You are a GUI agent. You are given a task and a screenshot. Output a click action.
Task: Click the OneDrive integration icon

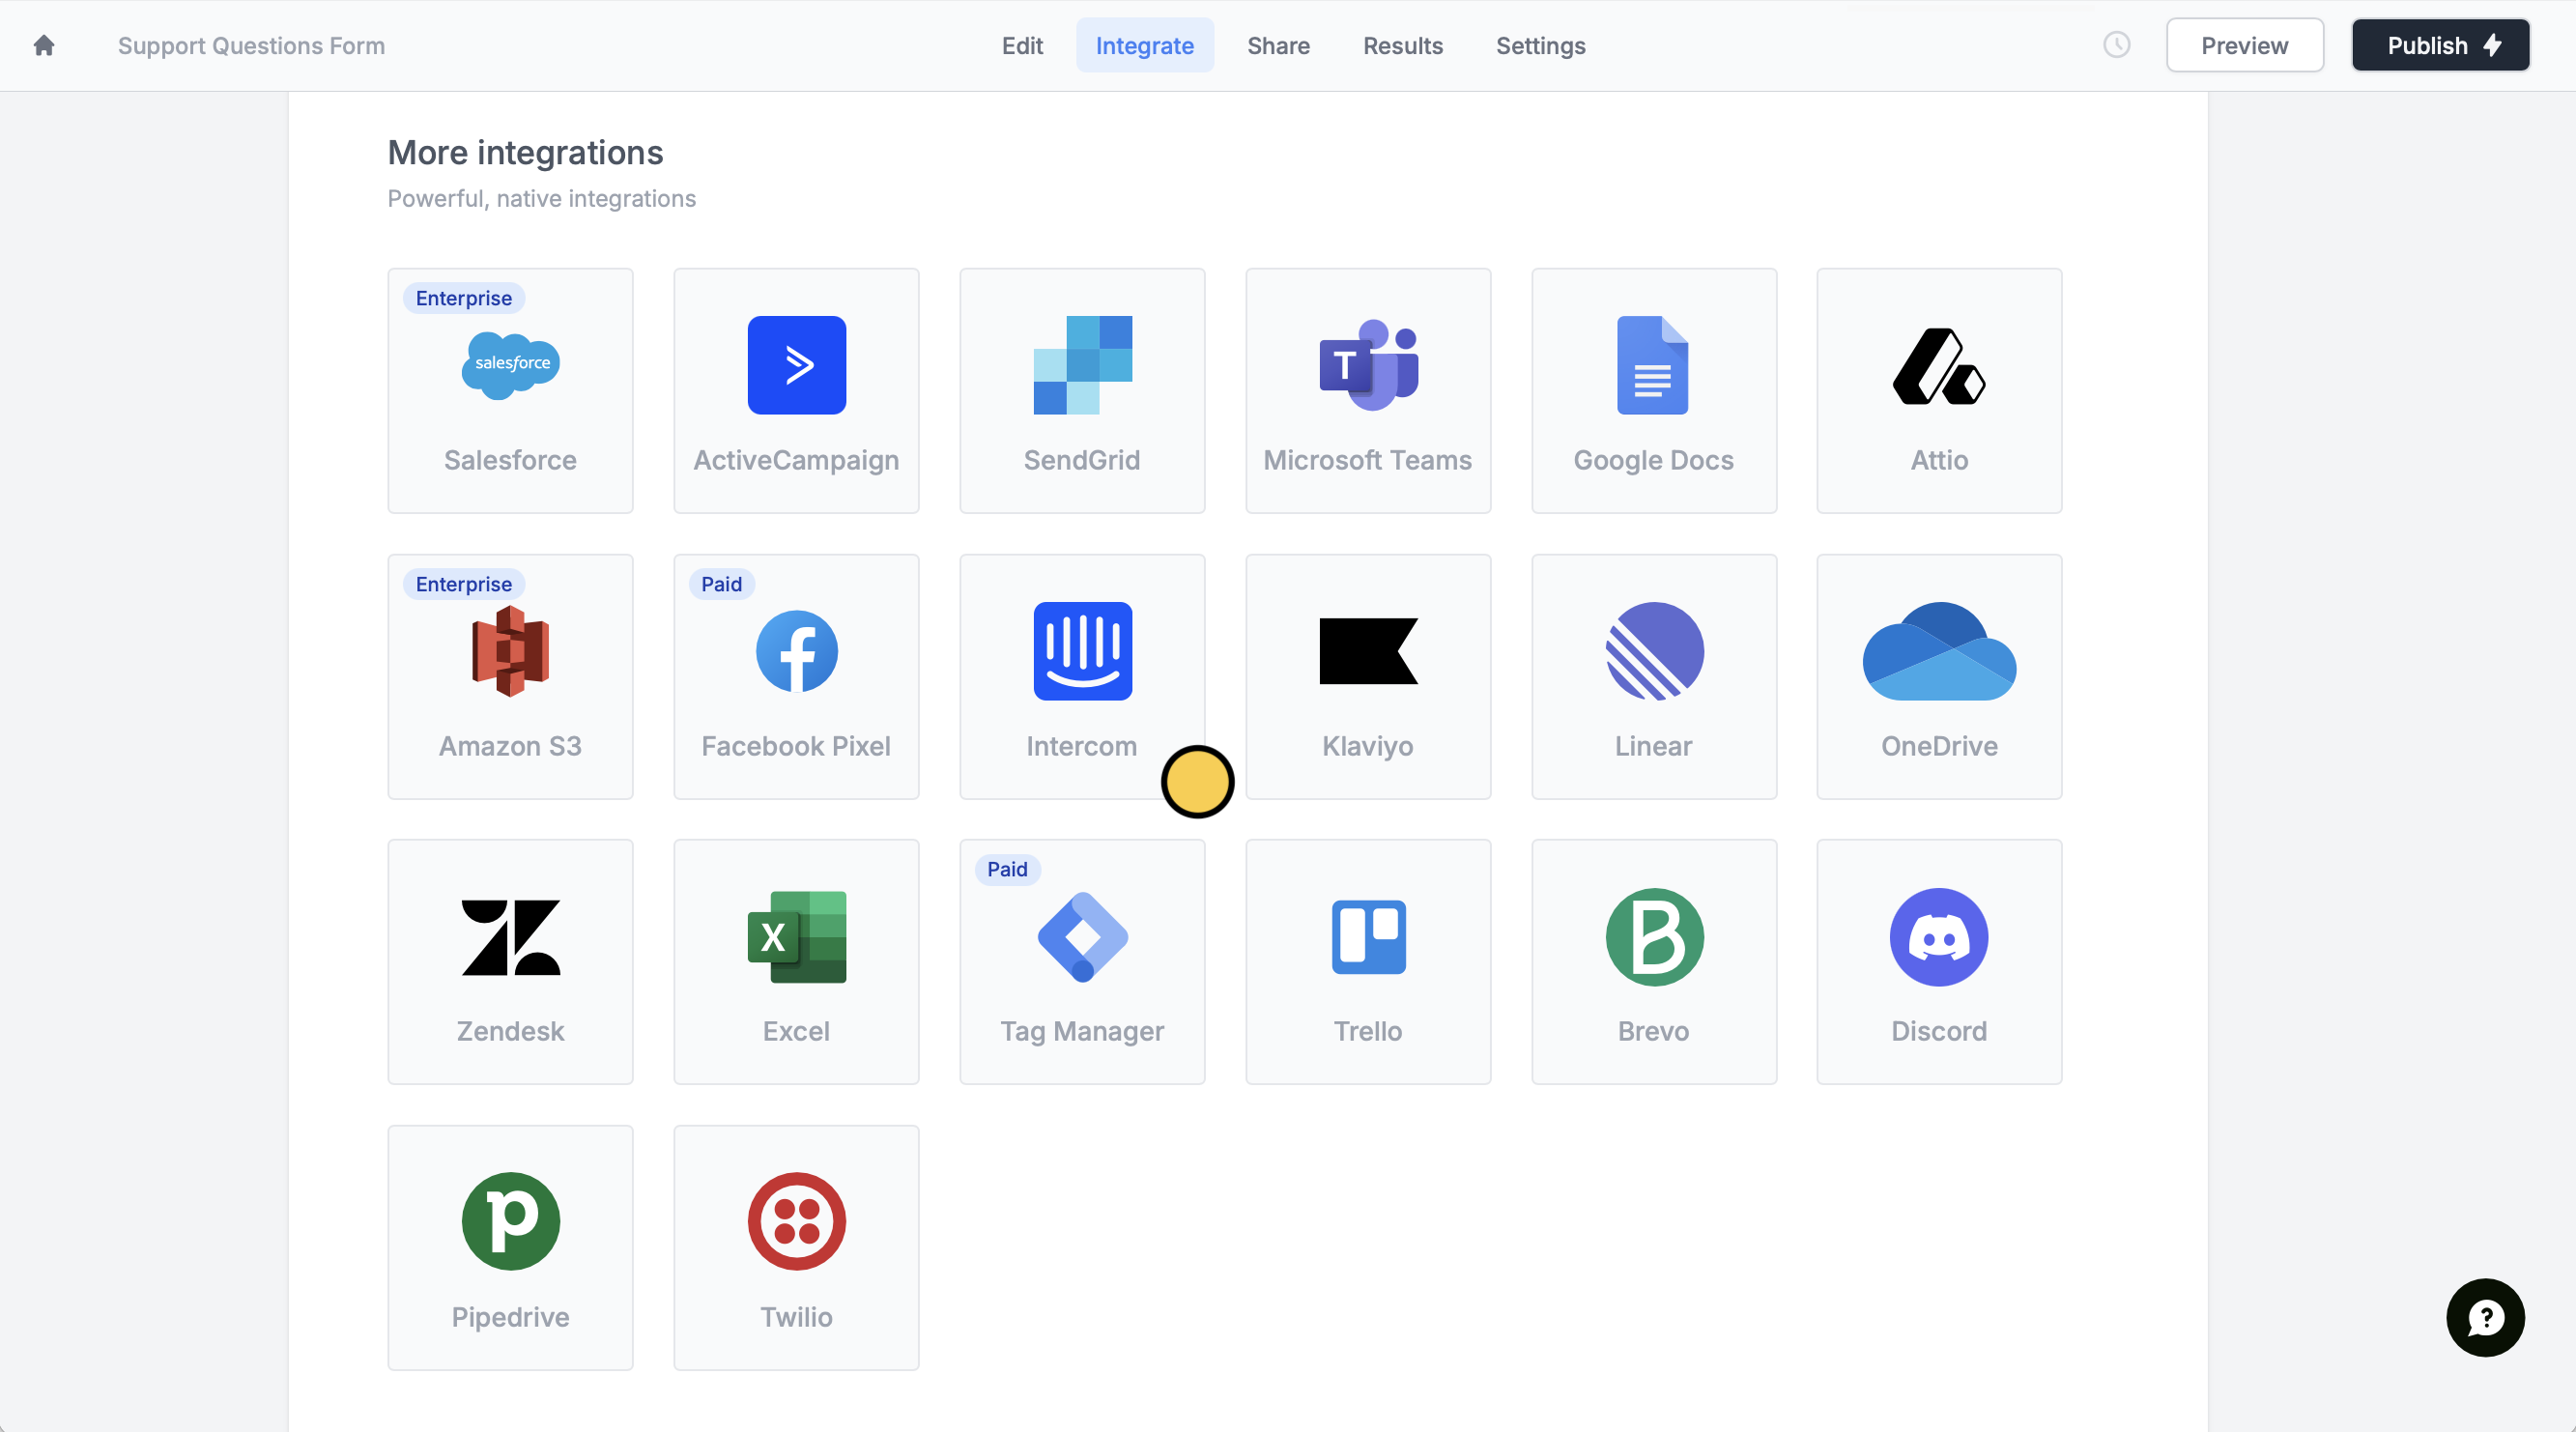point(1938,652)
